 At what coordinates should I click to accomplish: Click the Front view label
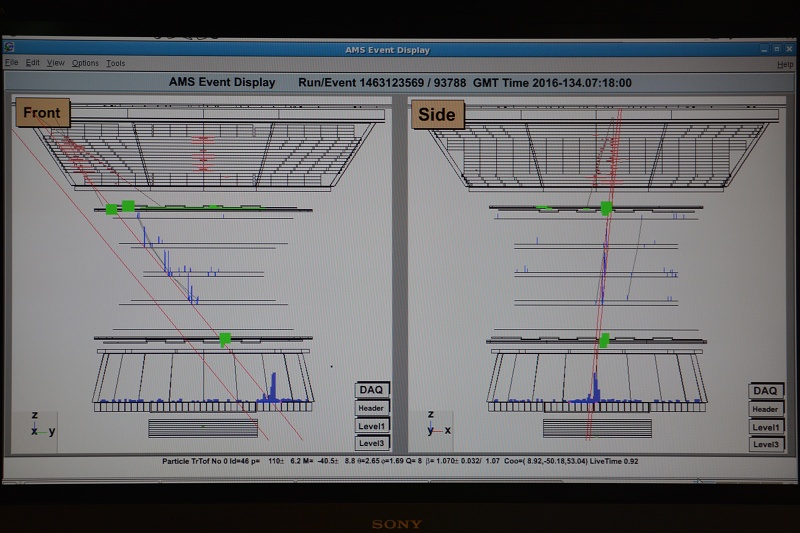click(42, 113)
